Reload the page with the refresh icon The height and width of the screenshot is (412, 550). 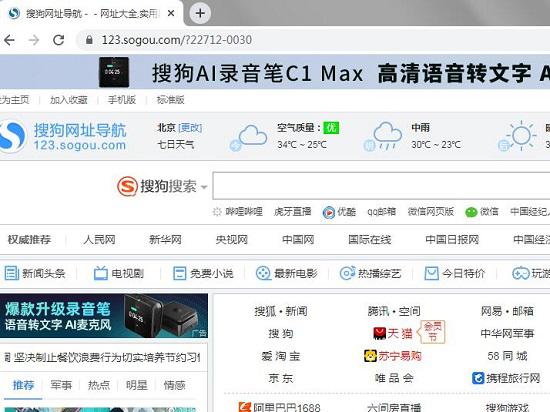tap(59, 40)
